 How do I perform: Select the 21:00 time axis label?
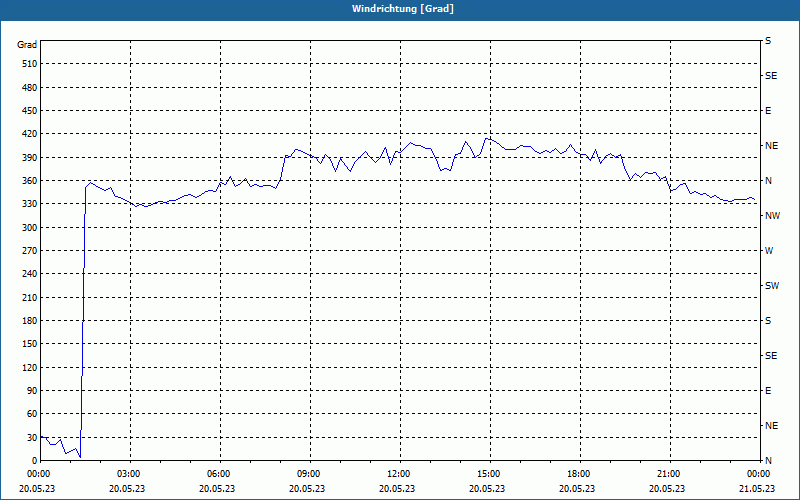click(x=667, y=474)
